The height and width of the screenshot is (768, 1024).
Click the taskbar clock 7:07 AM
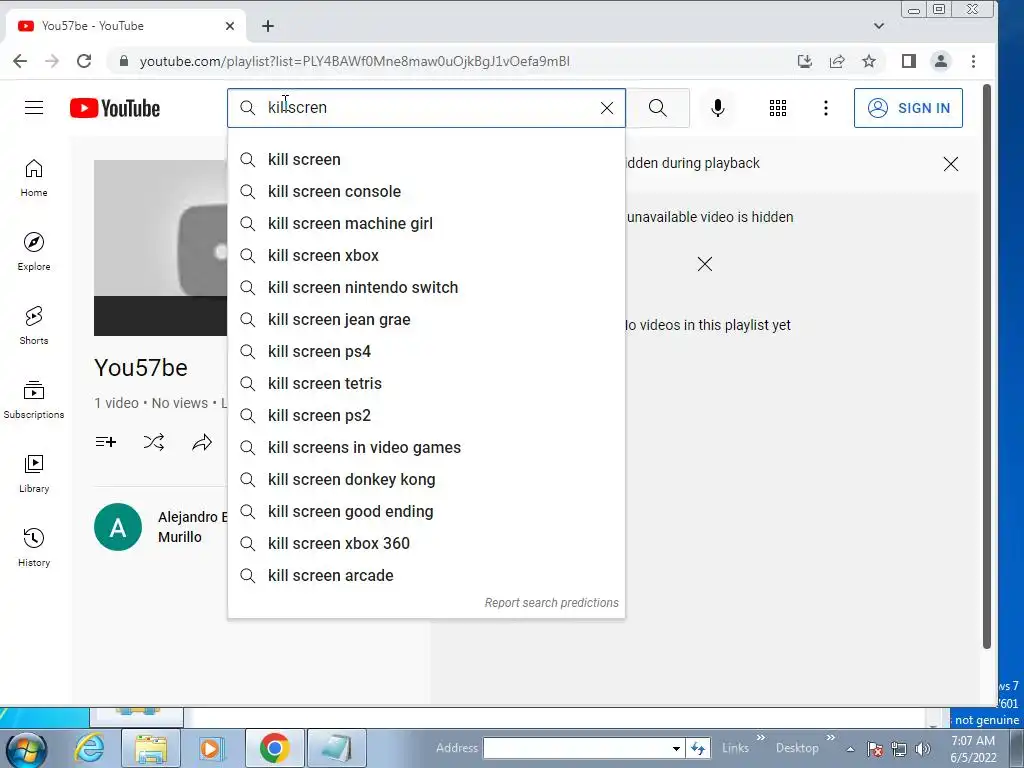973,741
